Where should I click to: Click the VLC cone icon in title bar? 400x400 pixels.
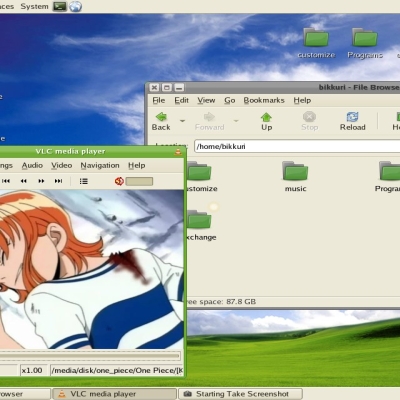[178, 152]
